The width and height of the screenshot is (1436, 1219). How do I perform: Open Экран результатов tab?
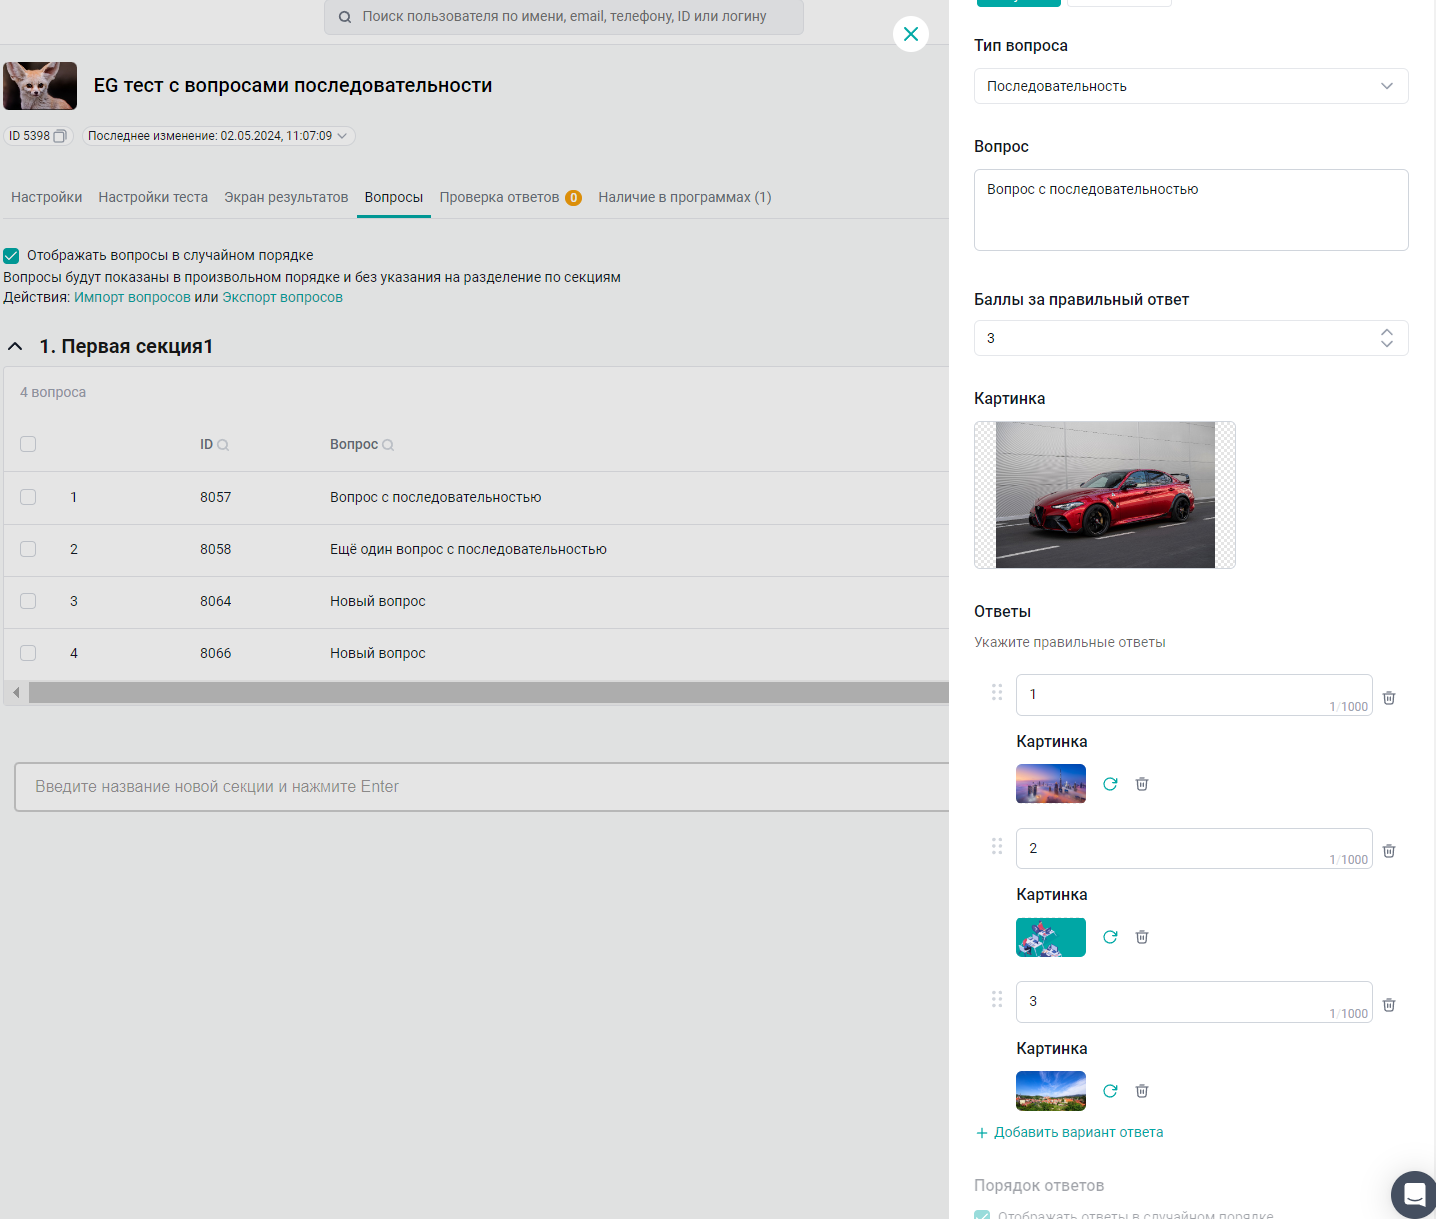coord(286,197)
